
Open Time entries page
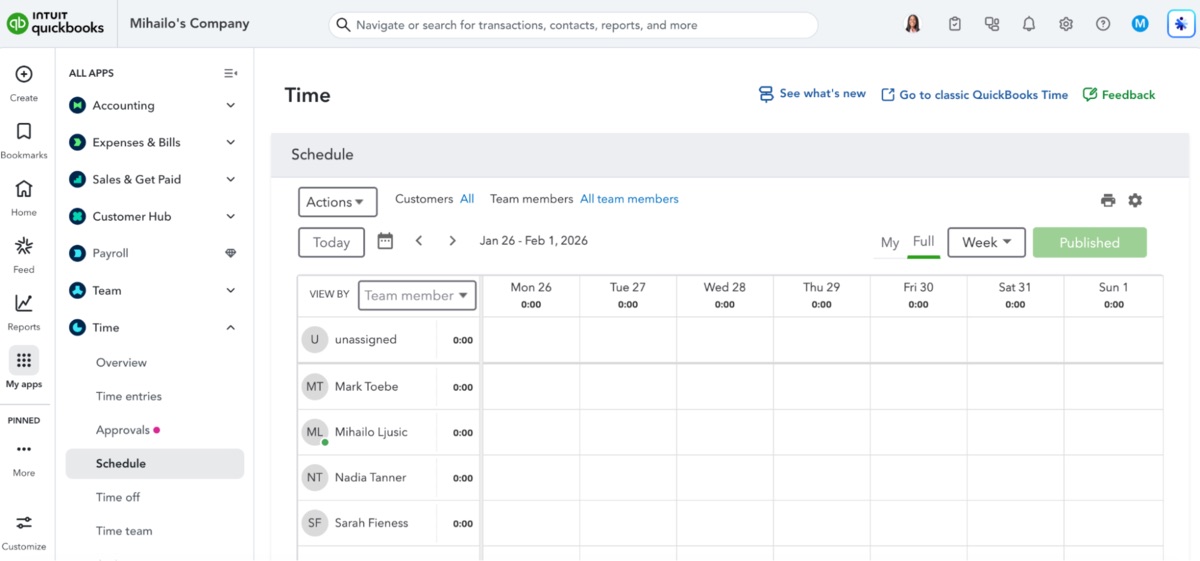coord(129,396)
